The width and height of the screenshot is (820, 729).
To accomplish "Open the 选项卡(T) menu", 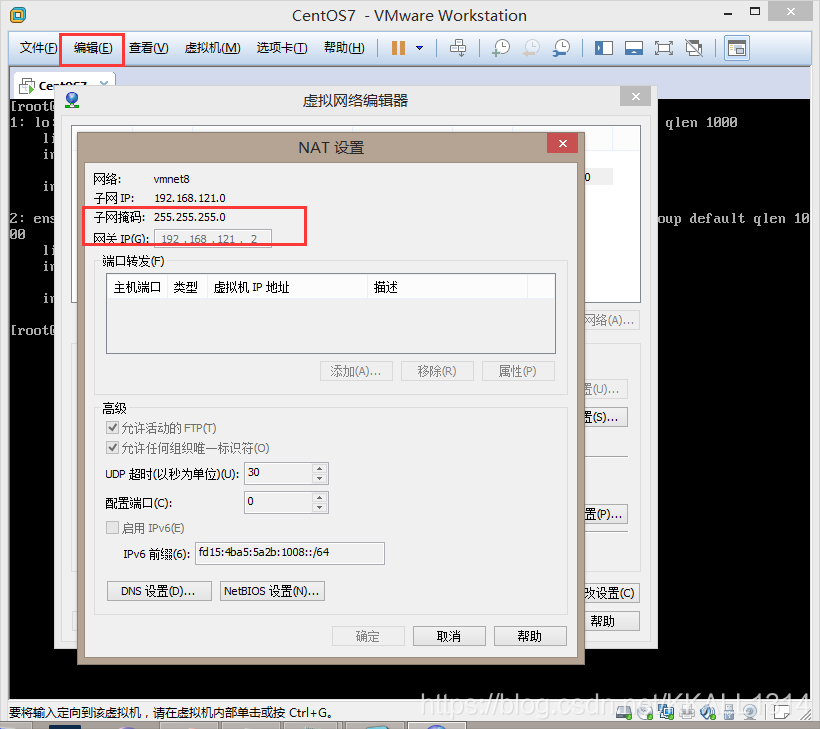I will click(x=281, y=48).
